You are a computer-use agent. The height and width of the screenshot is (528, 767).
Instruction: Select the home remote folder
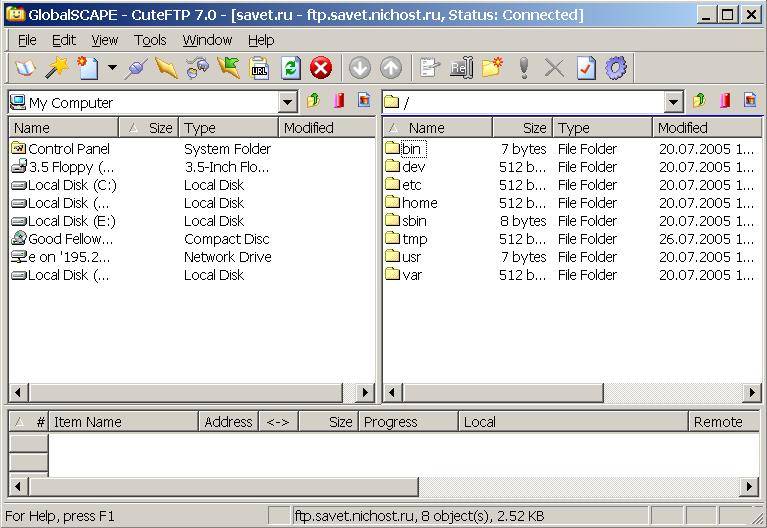click(x=411, y=203)
